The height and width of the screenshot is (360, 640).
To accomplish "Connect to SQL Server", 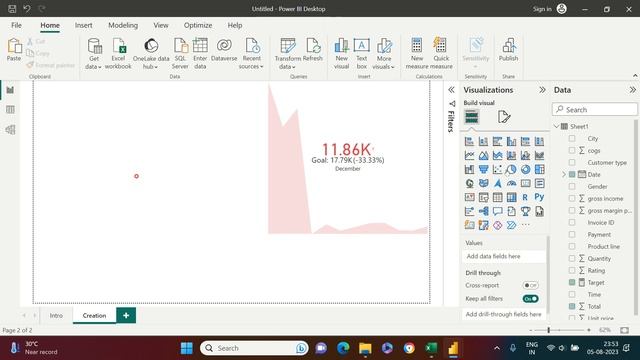I will click(x=180, y=53).
